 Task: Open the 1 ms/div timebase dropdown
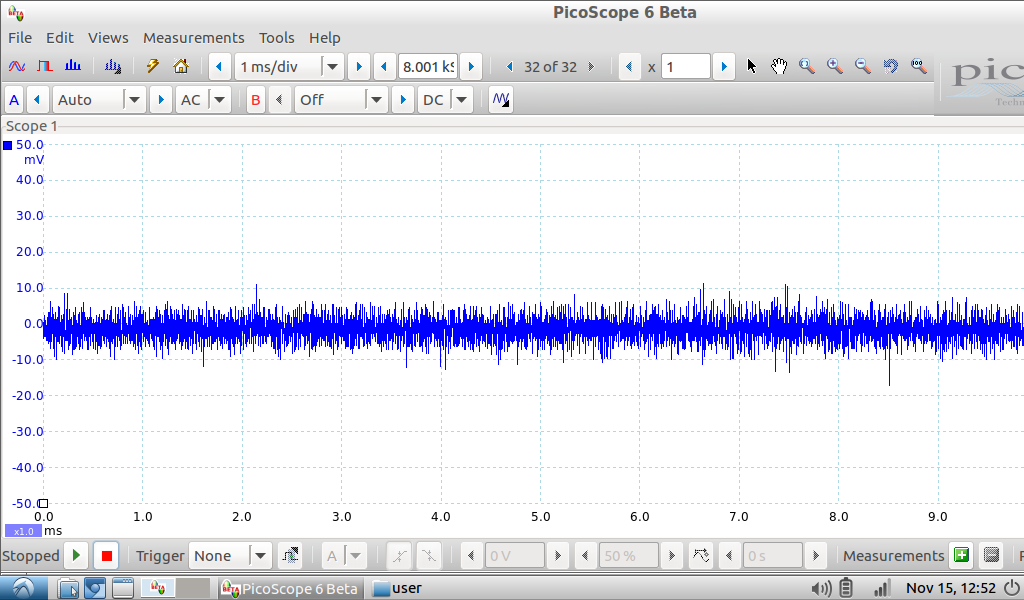click(x=332, y=67)
